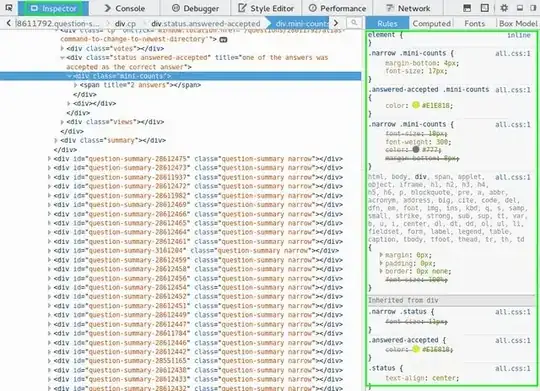Screen dimensions: 540x391
Task: Activate the element picker tool
Action: [9, 8]
